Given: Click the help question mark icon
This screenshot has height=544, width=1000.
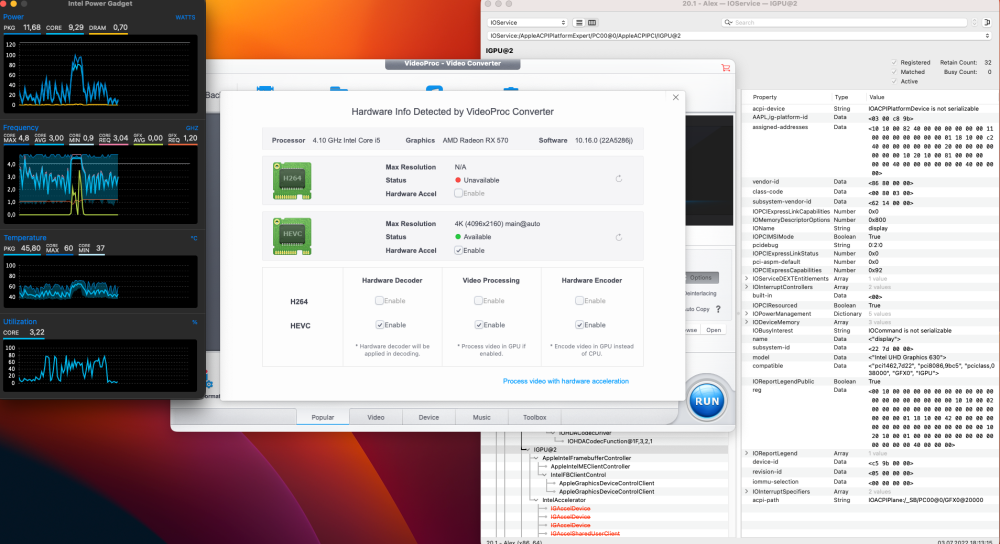Looking at the screenshot, I should [718, 309].
